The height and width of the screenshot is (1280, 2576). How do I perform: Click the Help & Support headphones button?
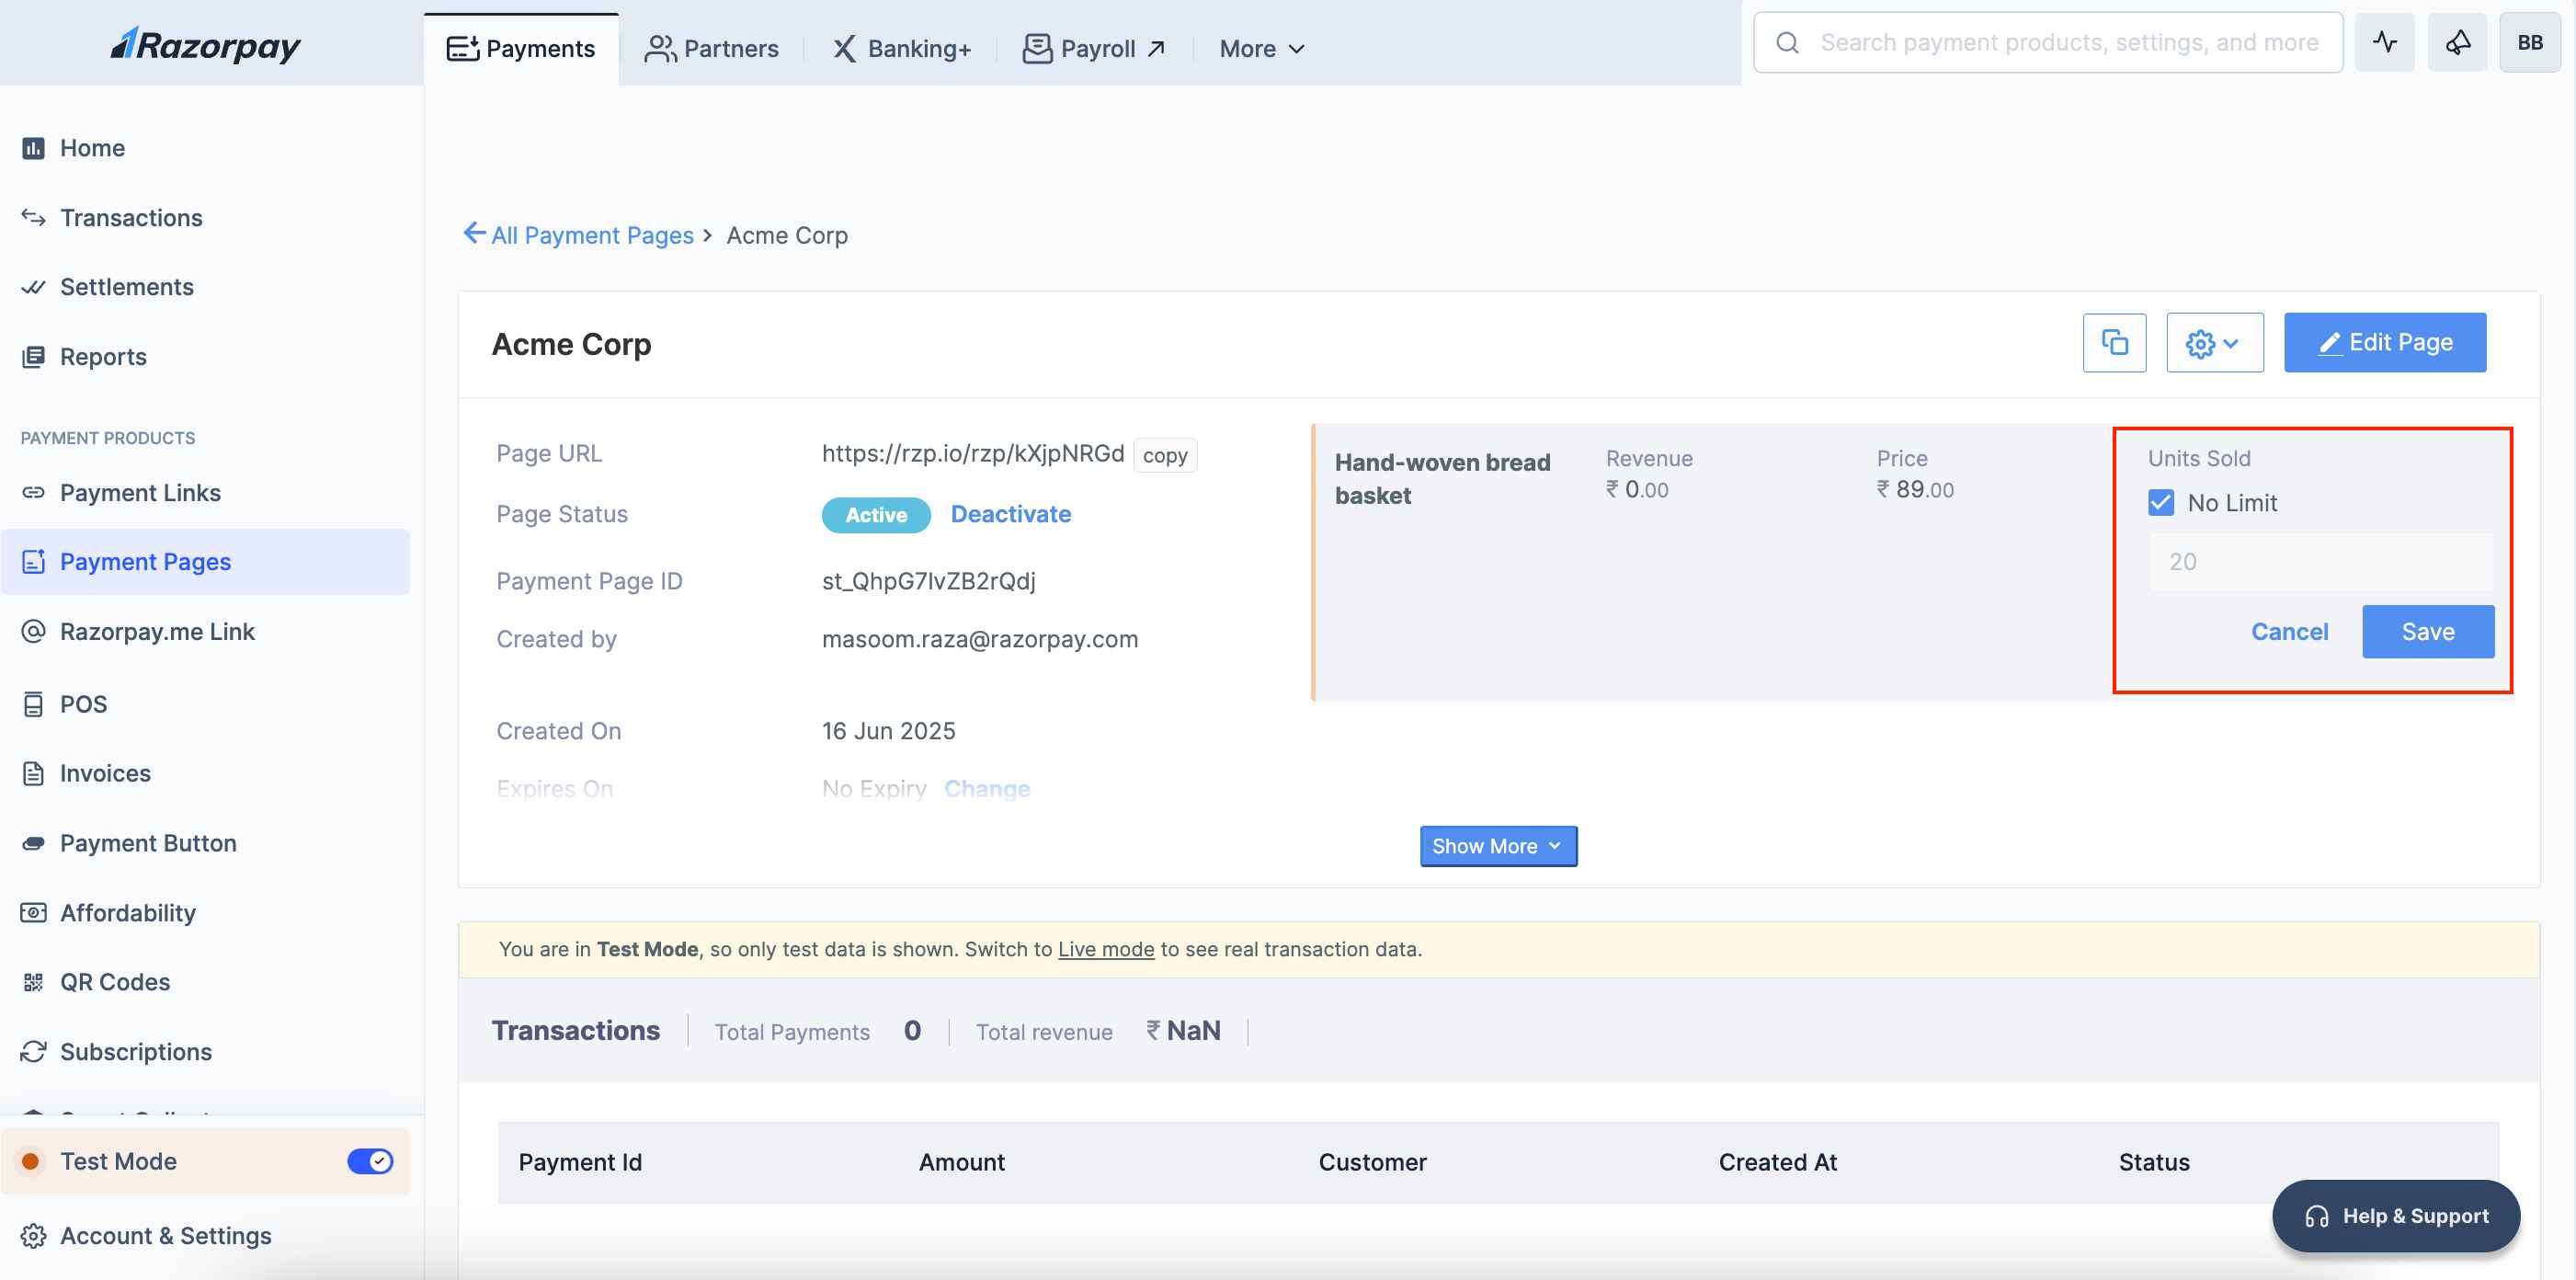[2396, 1216]
